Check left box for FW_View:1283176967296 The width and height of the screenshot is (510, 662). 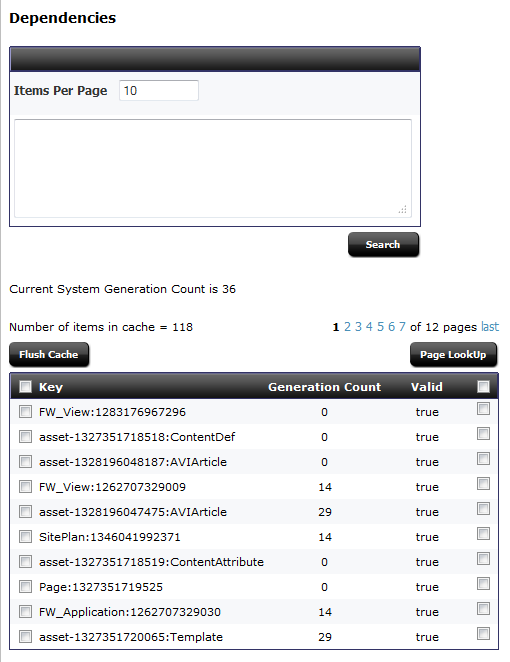[25, 412]
